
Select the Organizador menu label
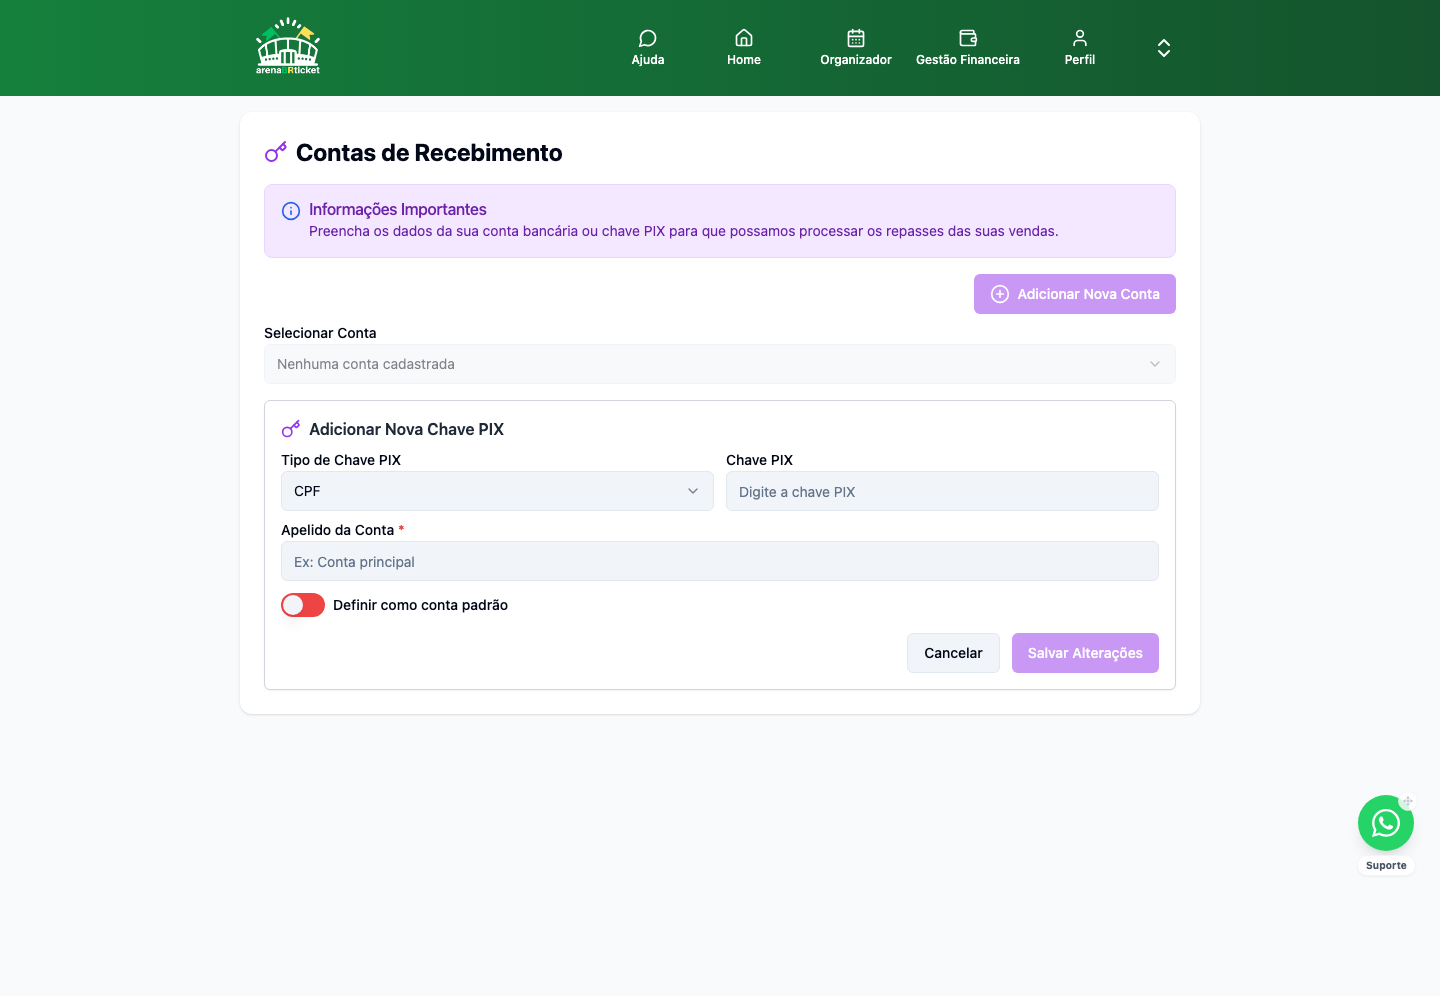(856, 60)
